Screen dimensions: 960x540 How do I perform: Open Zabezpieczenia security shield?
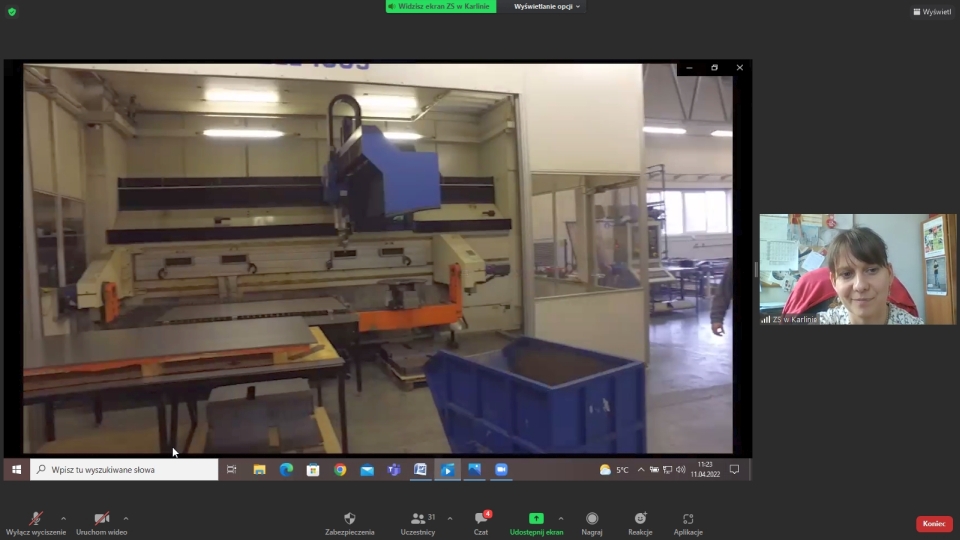350,523
